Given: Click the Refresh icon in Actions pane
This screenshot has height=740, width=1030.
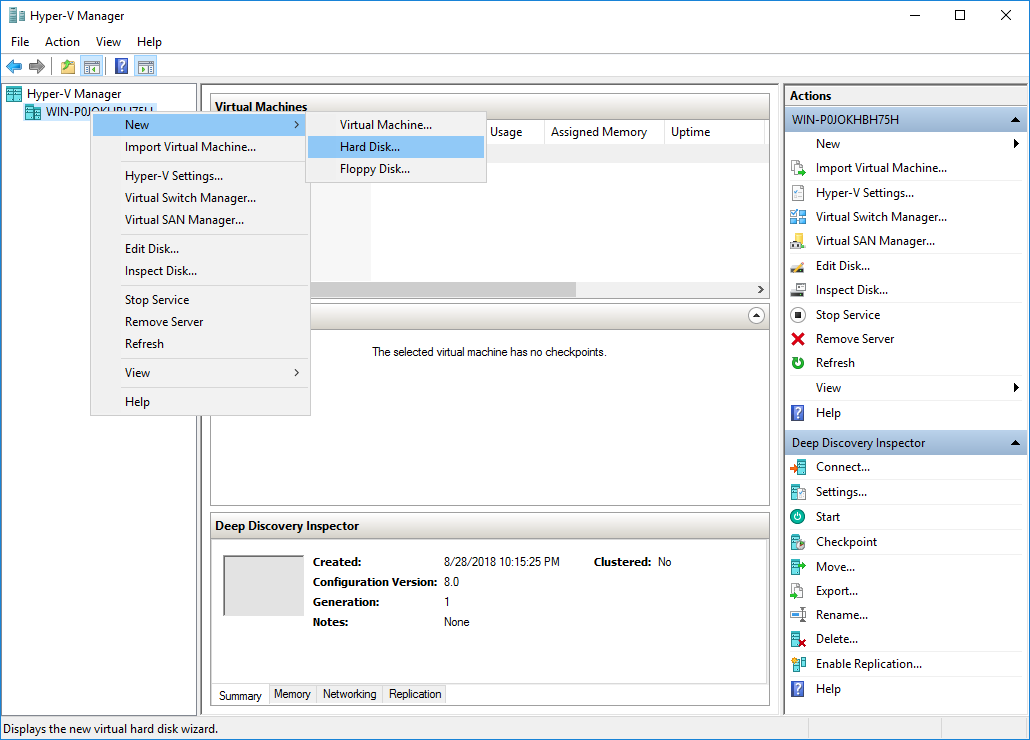Looking at the screenshot, I should (798, 362).
